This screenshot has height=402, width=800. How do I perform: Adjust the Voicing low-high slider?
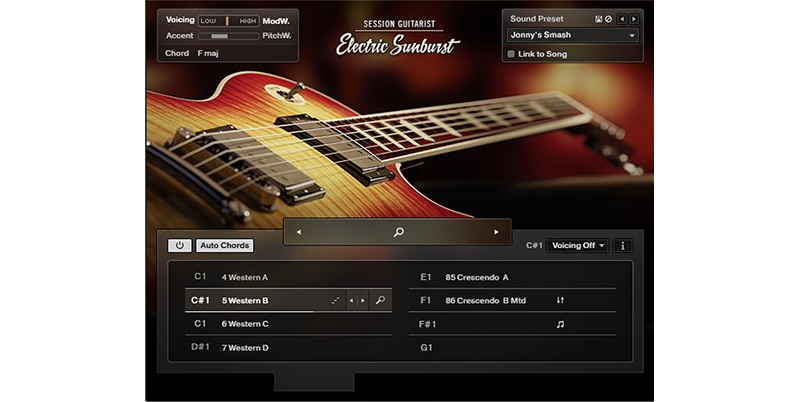pos(229,21)
